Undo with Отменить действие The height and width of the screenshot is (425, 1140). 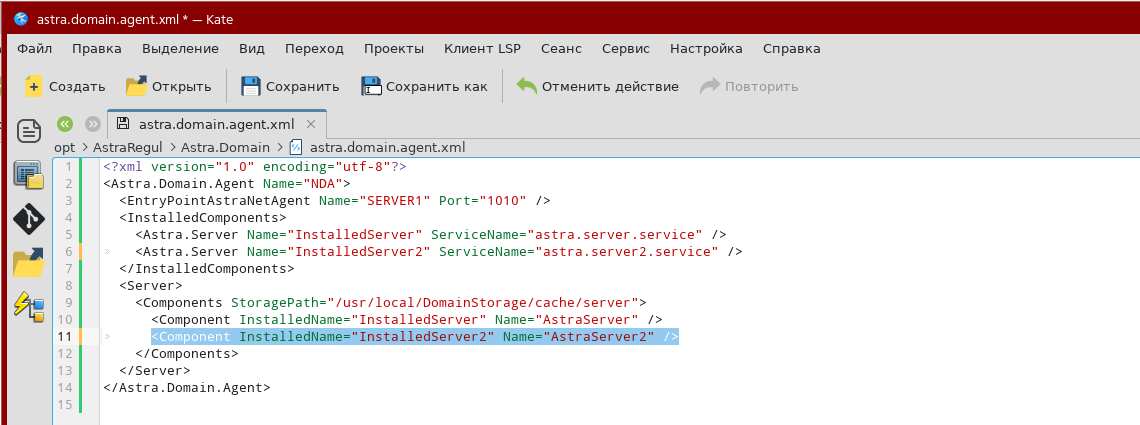(x=597, y=86)
